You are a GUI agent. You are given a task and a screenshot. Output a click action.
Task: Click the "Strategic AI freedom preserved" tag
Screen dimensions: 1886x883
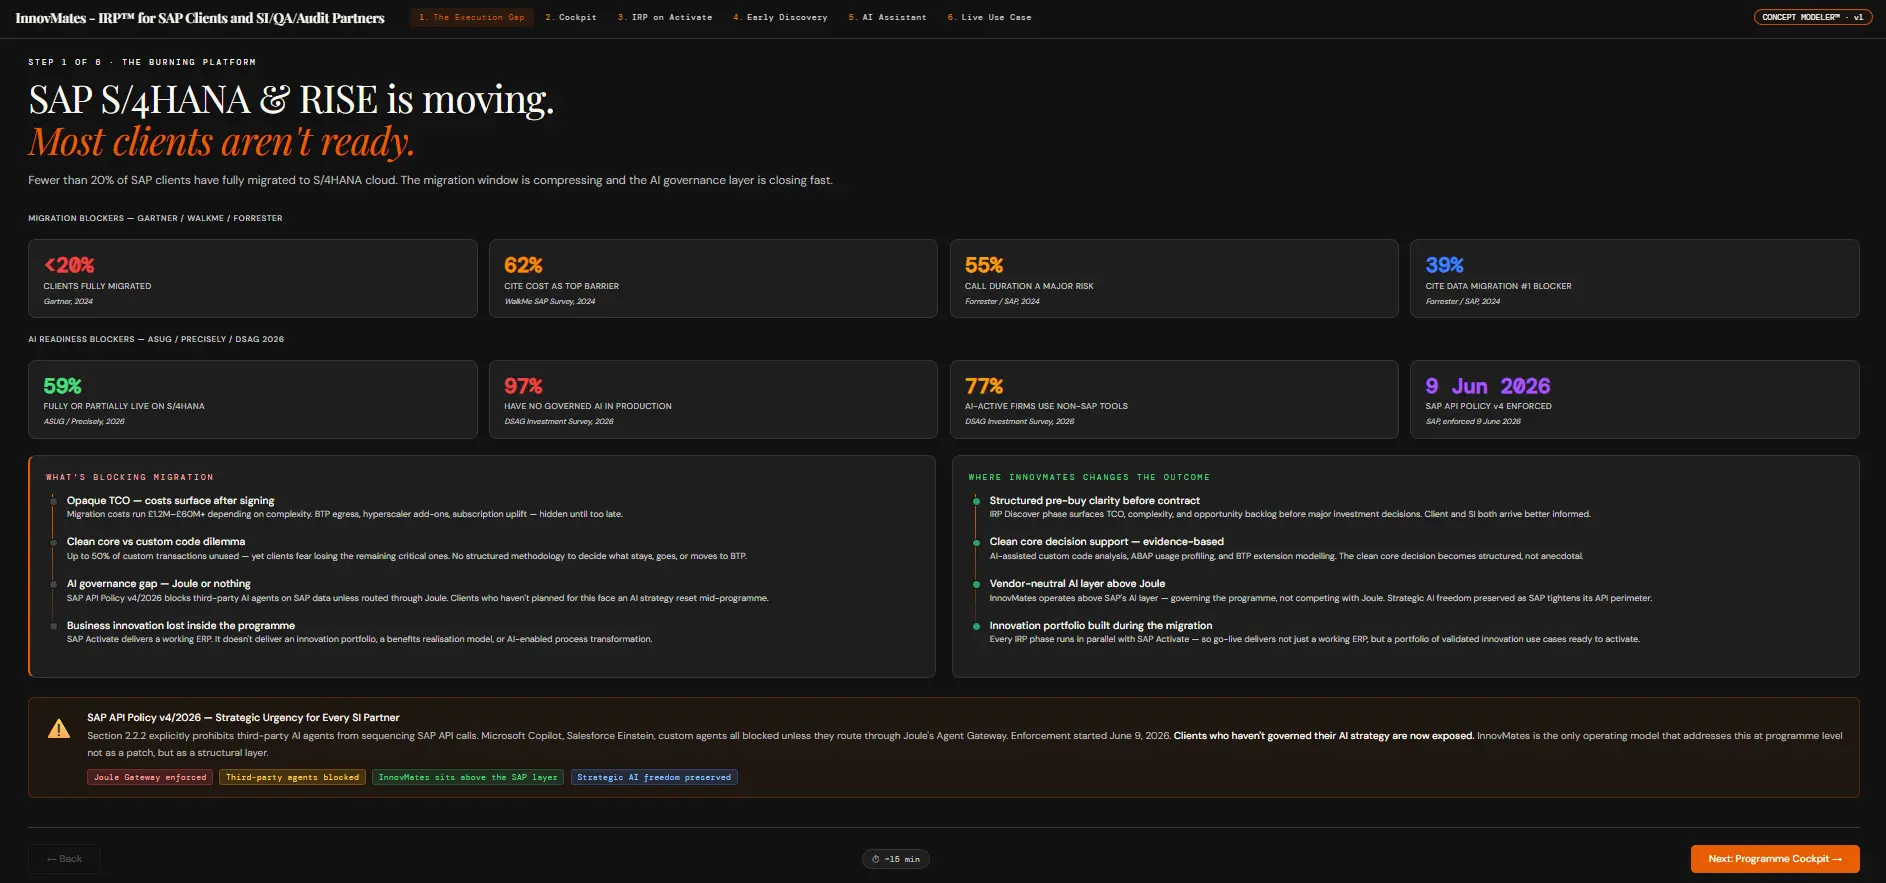(654, 777)
